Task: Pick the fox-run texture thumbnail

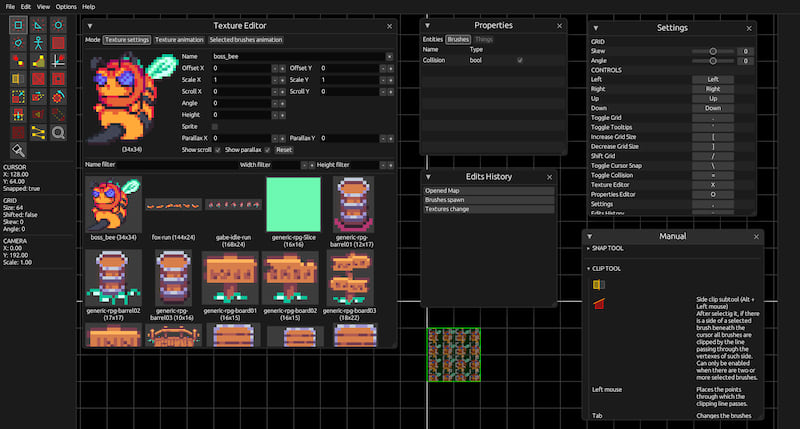Action: [x=173, y=205]
